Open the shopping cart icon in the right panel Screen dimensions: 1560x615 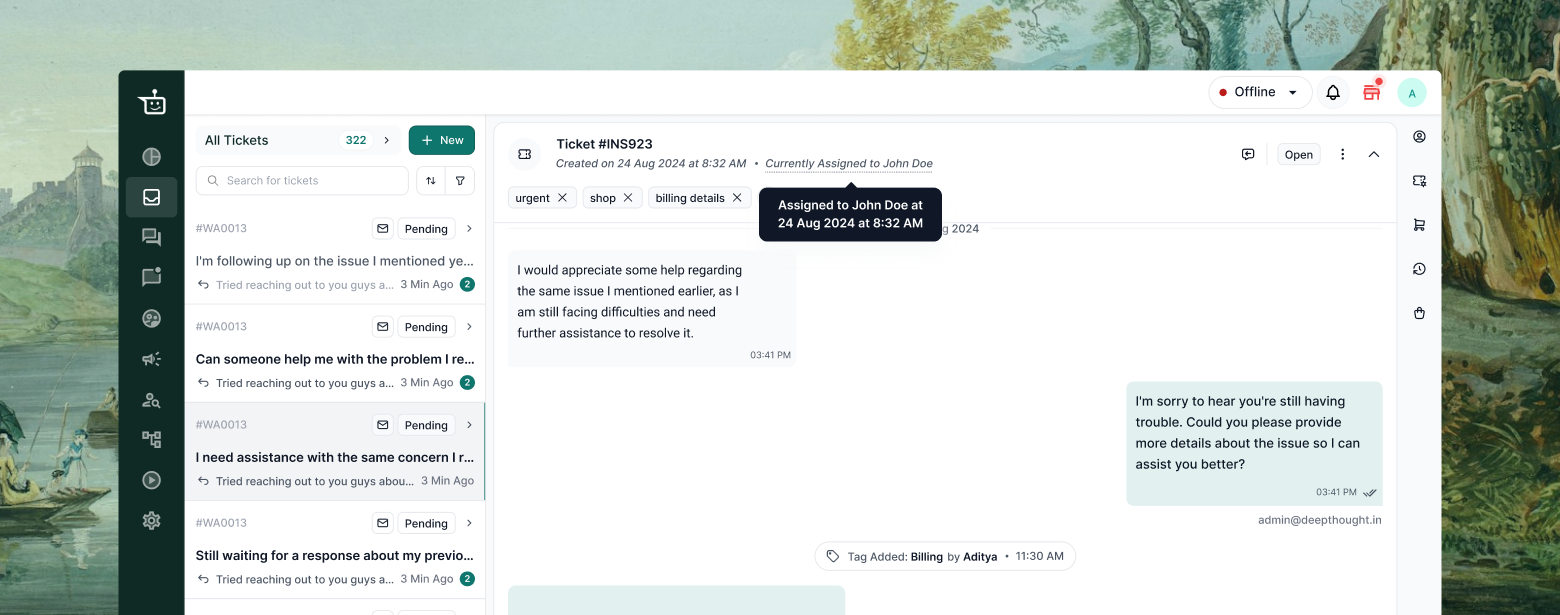coord(1419,225)
